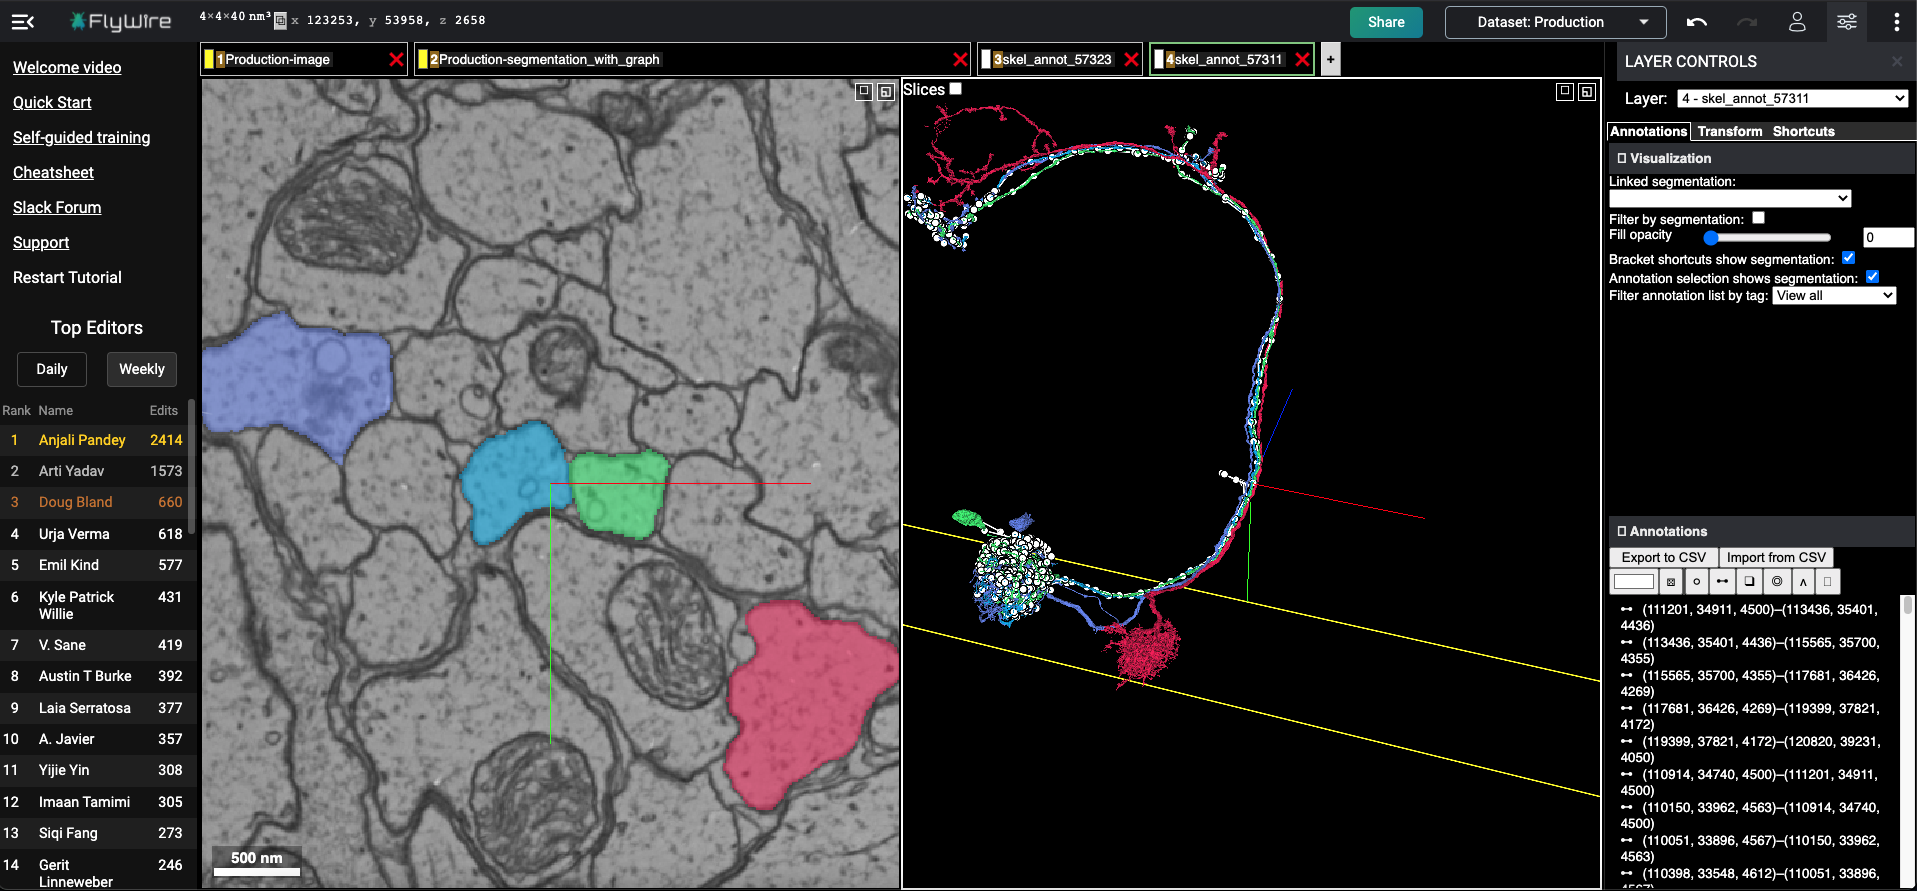
Task: Open the Self-guided training link
Action: coord(82,138)
